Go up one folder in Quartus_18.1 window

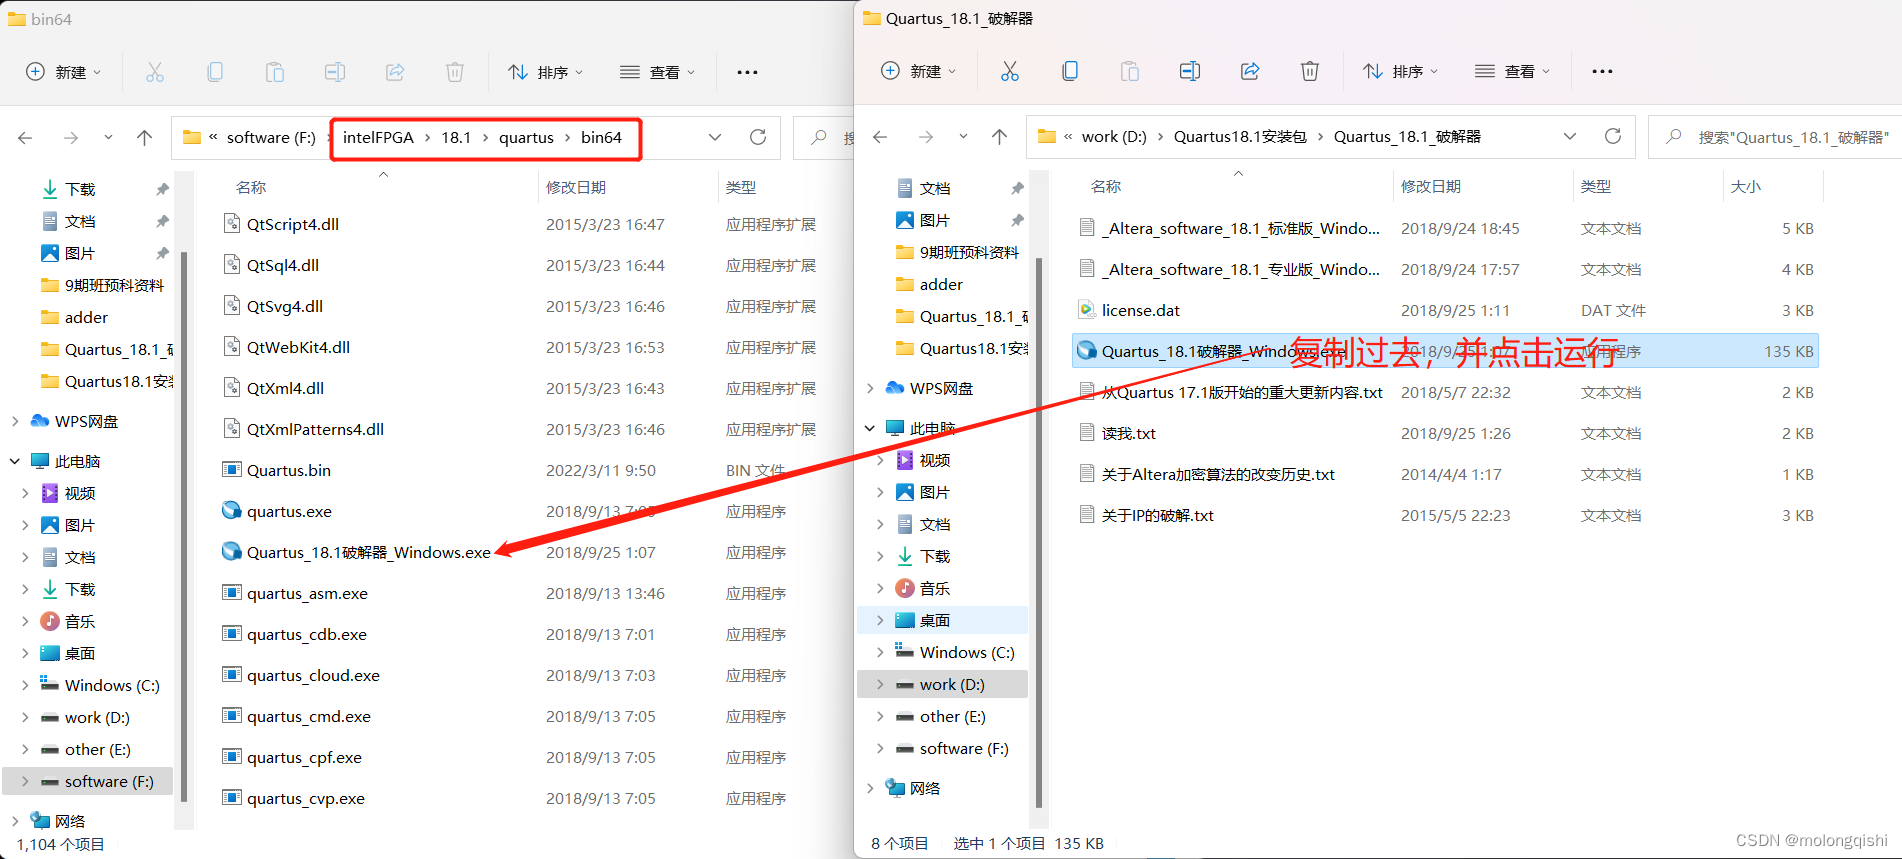click(x=999, y=136)
